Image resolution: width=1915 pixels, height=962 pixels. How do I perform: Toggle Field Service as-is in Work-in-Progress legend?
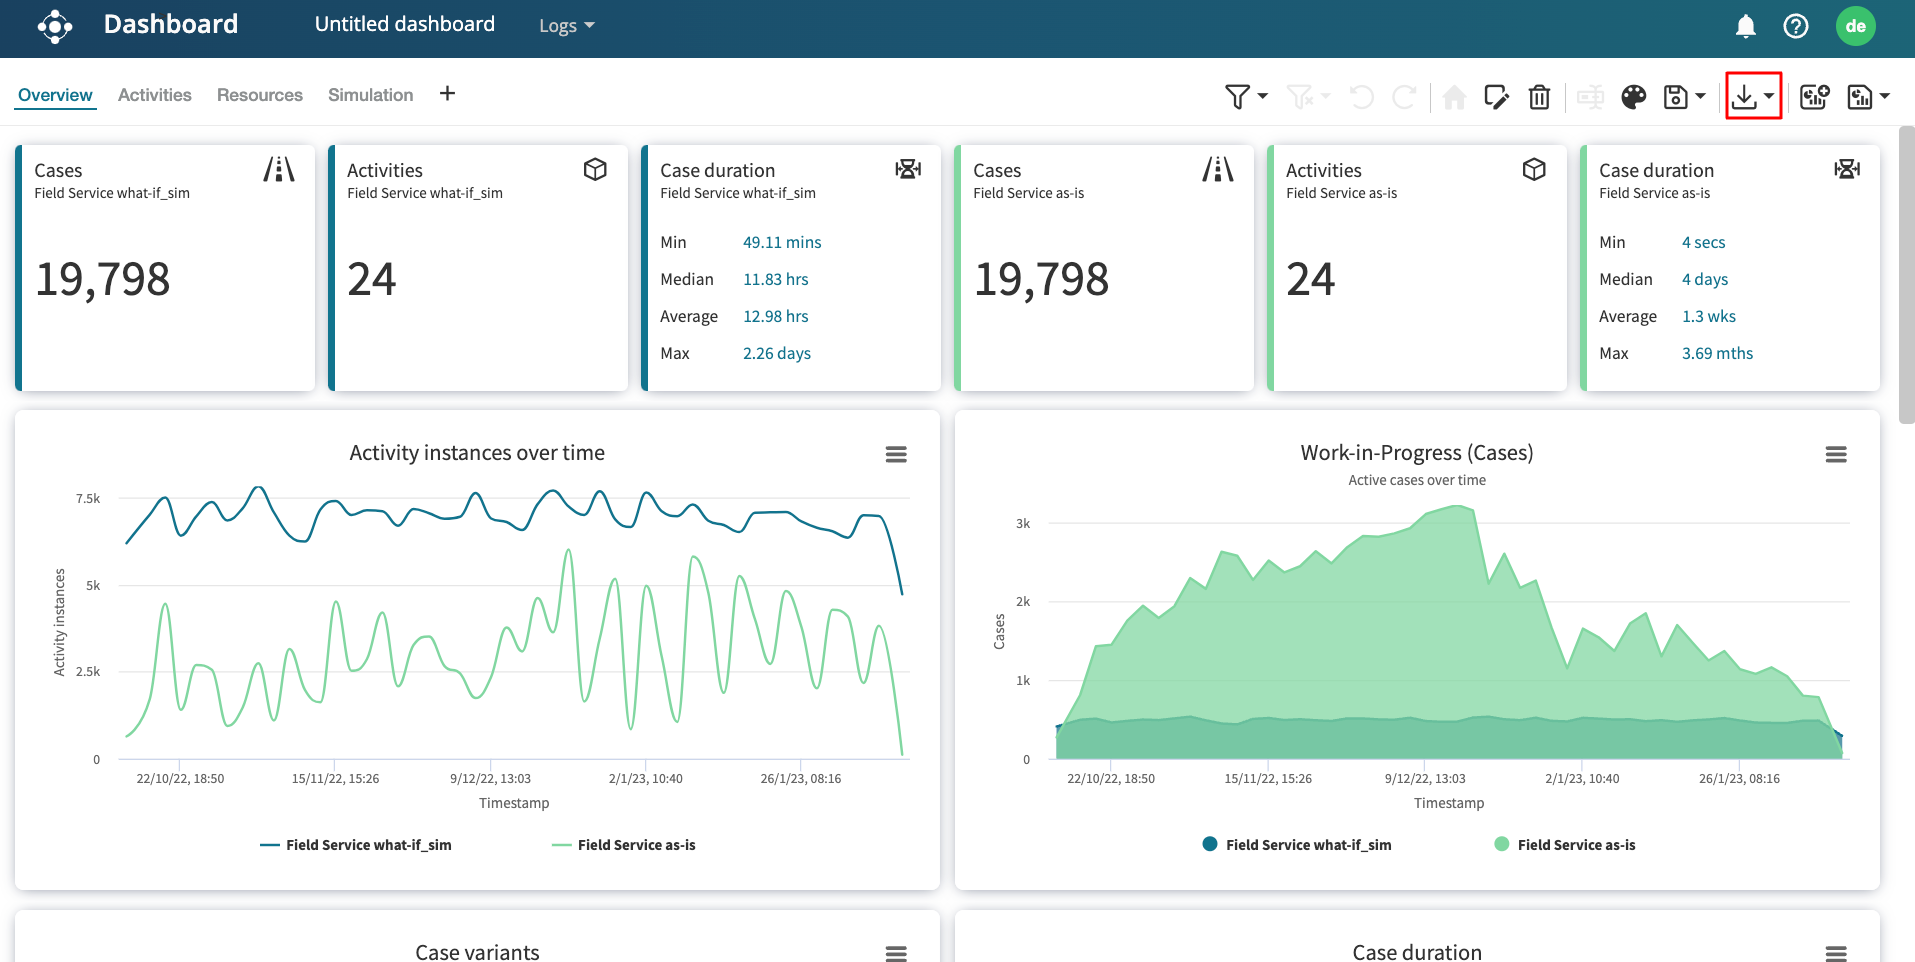pos(1565,845)
